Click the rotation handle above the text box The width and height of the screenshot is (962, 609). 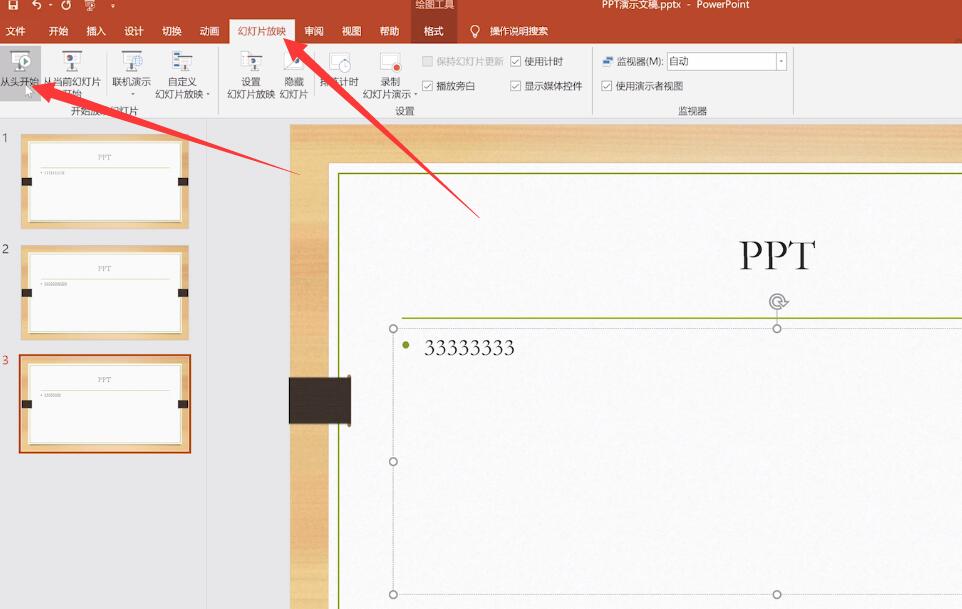[x=777, y=302]
